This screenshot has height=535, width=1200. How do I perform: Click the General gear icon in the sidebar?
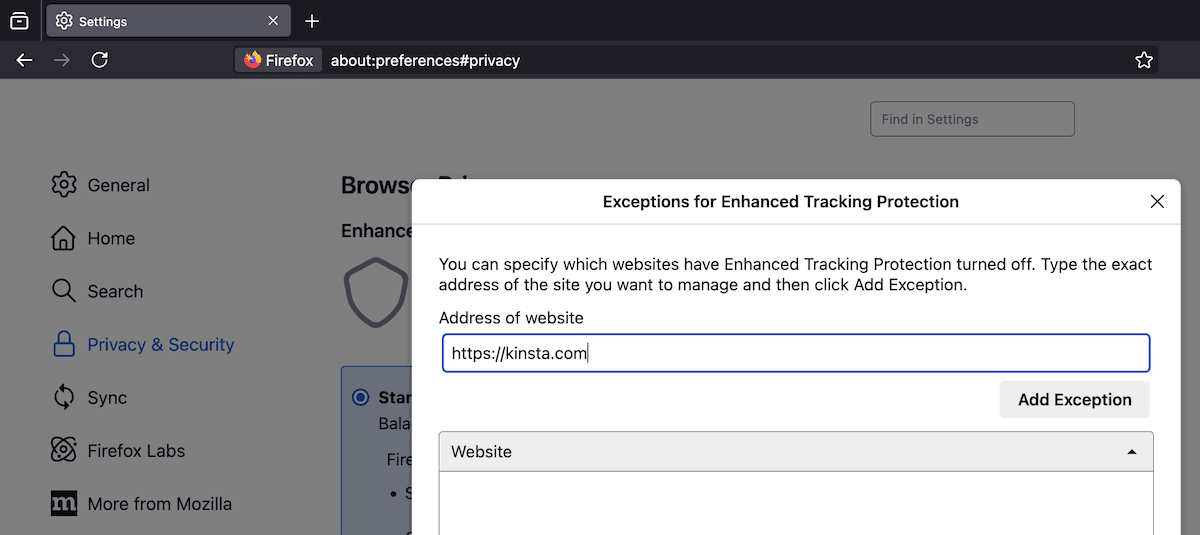(x=64, y=185)
